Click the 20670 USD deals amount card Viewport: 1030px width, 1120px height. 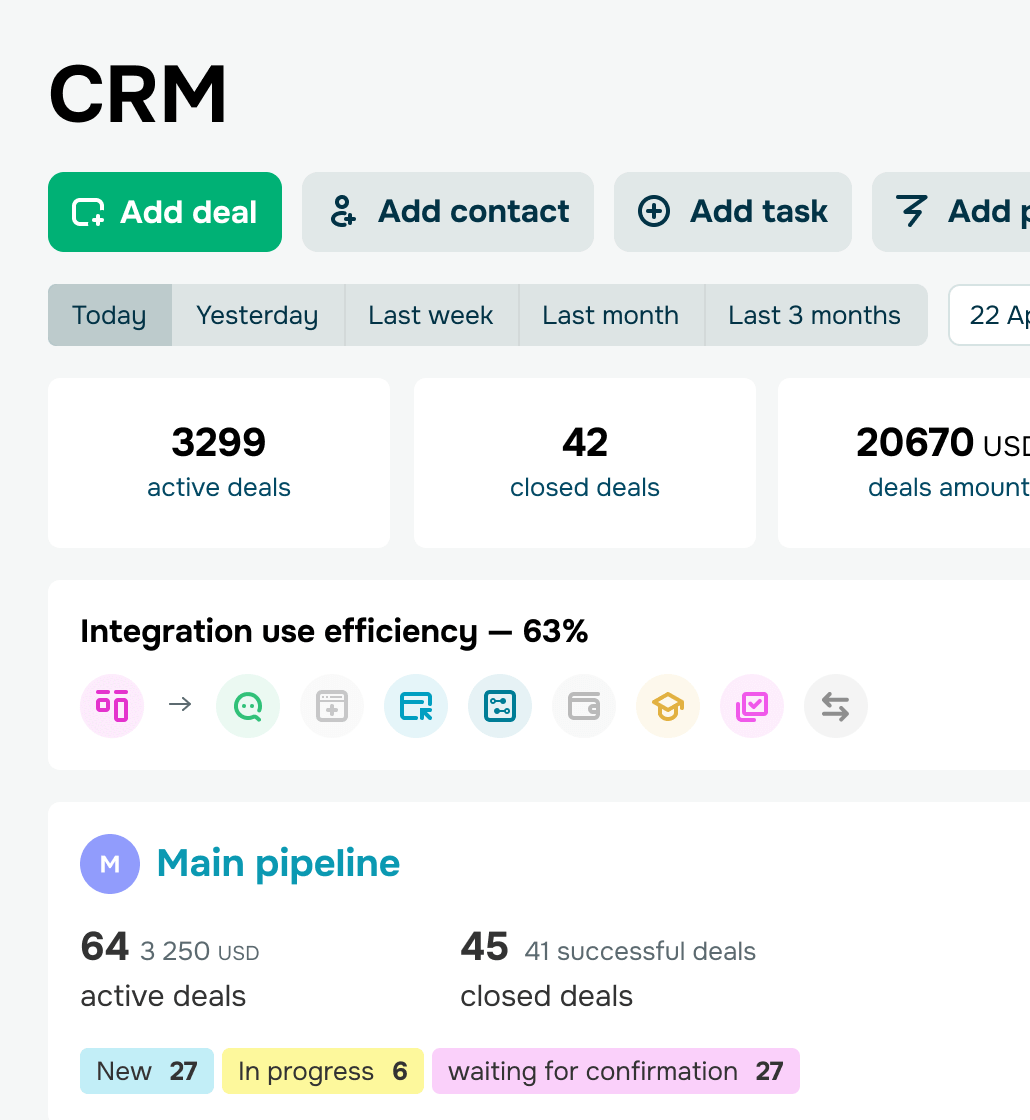[x=904, y=463]
